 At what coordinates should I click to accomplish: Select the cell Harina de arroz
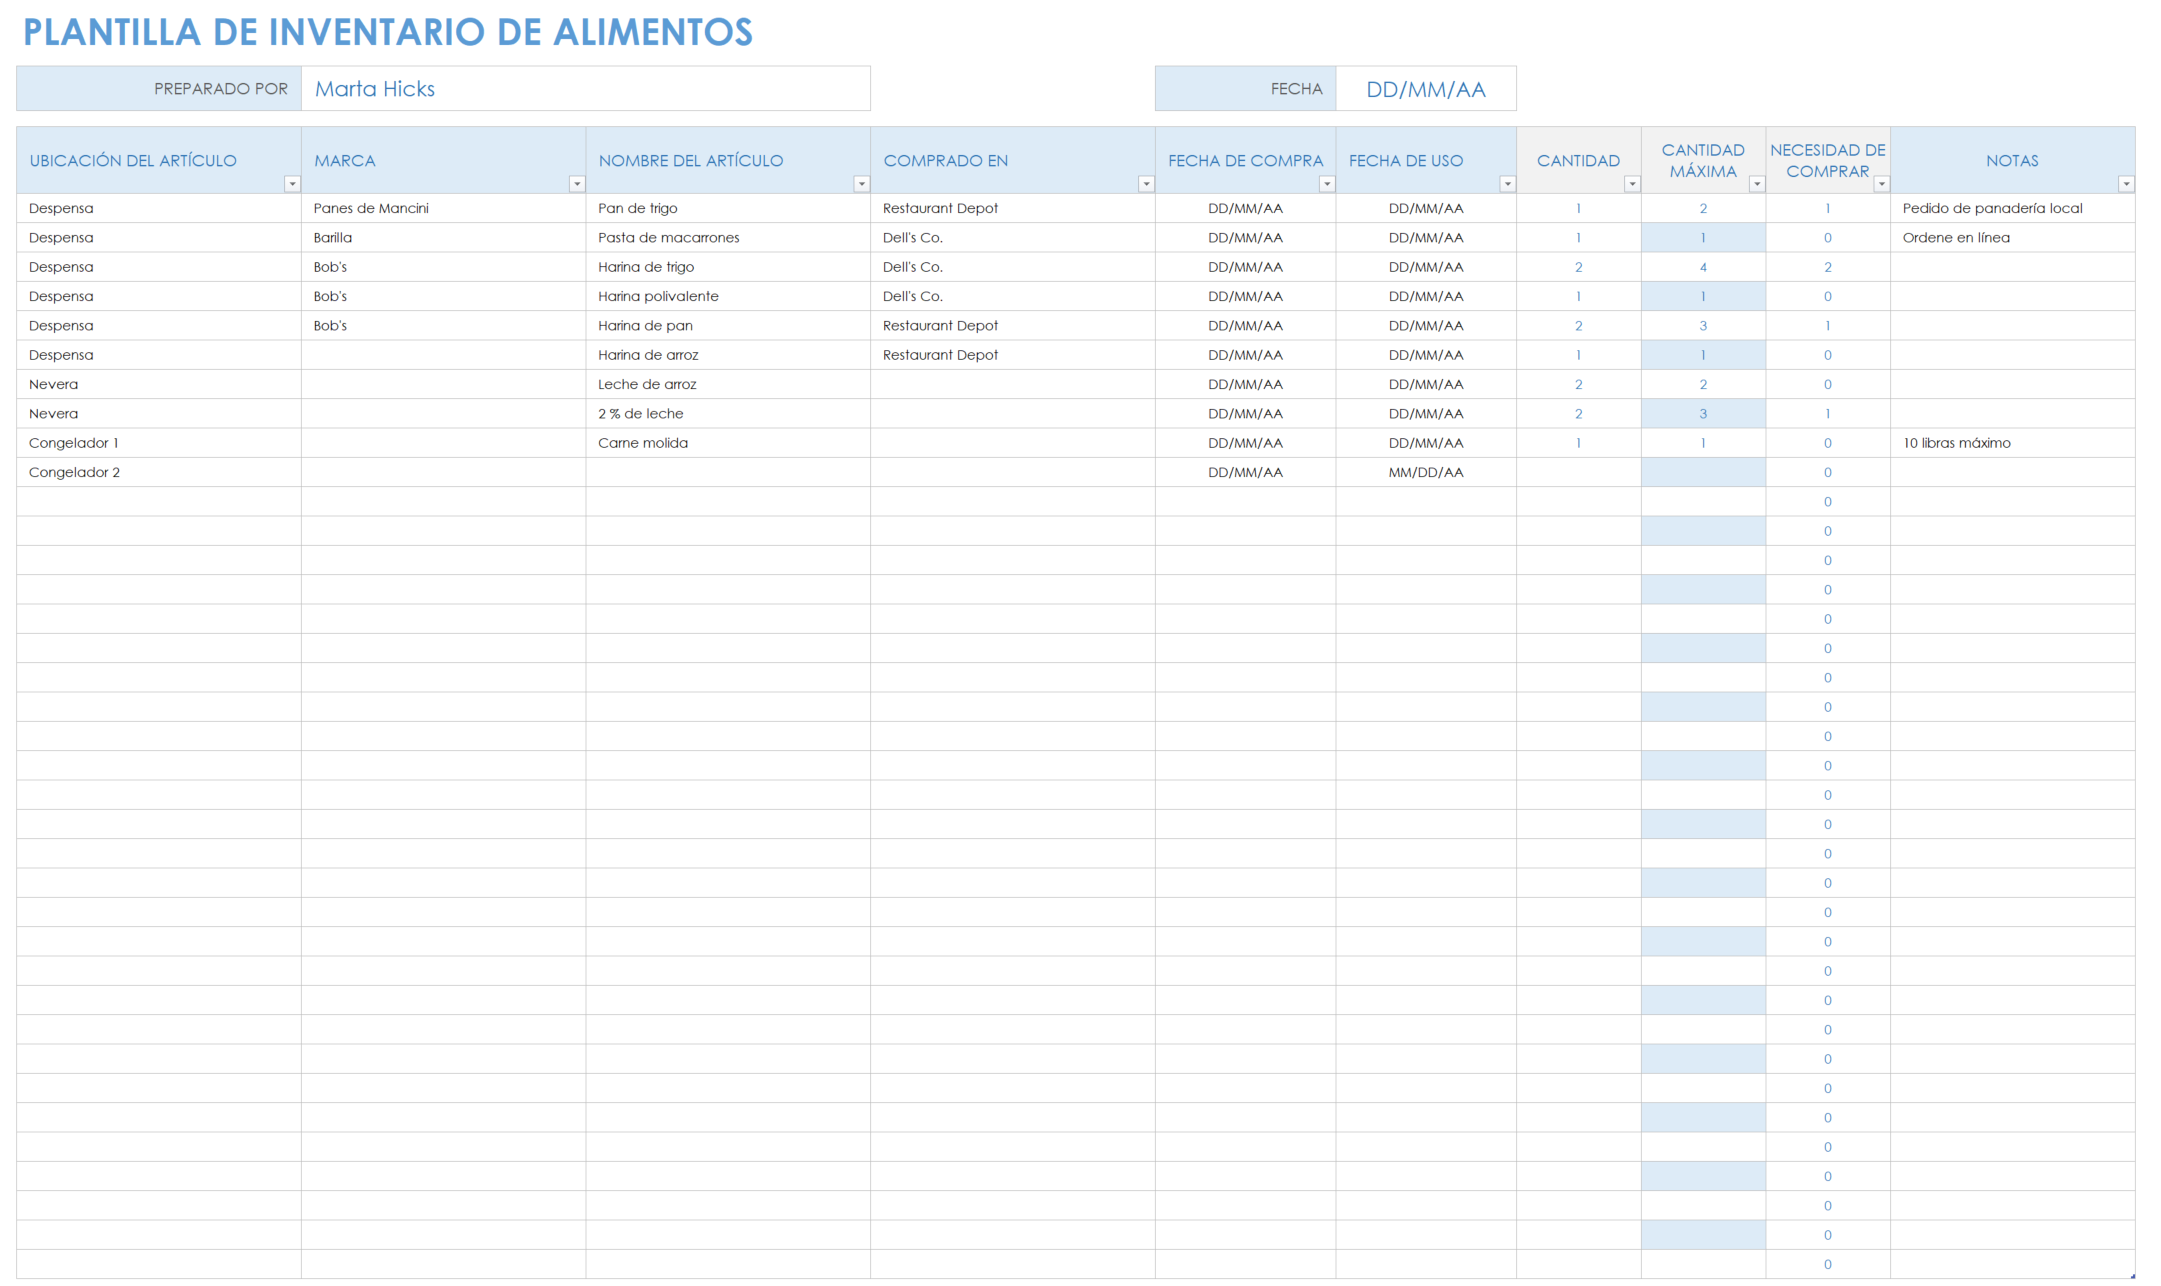[x=728, y=355]
